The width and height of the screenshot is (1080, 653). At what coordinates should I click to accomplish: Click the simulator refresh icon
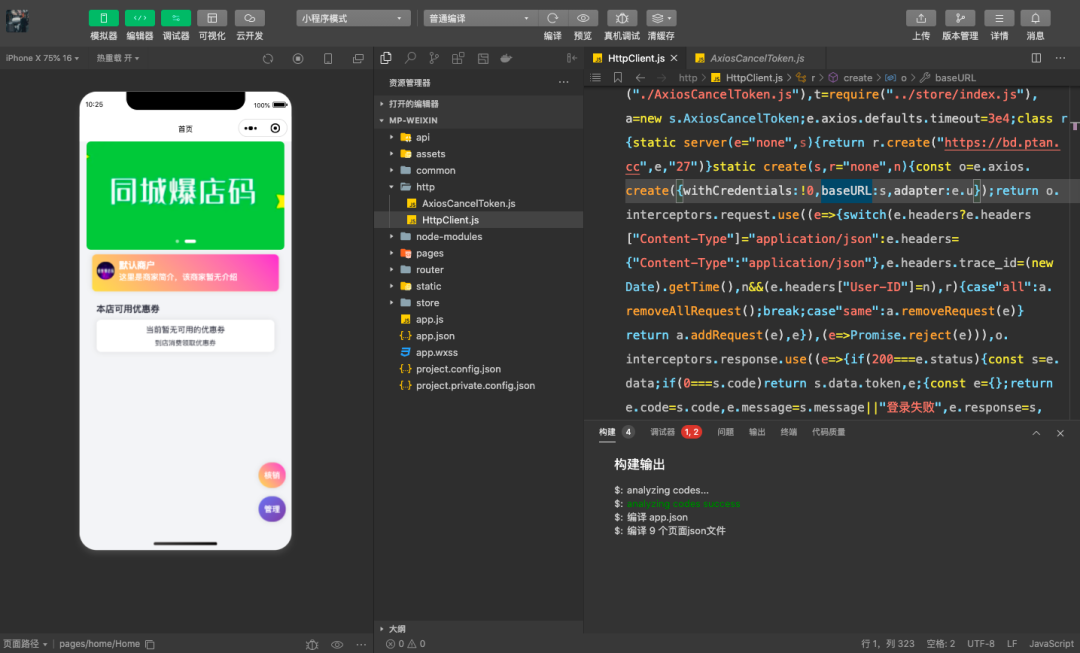[x=268, y=59]
